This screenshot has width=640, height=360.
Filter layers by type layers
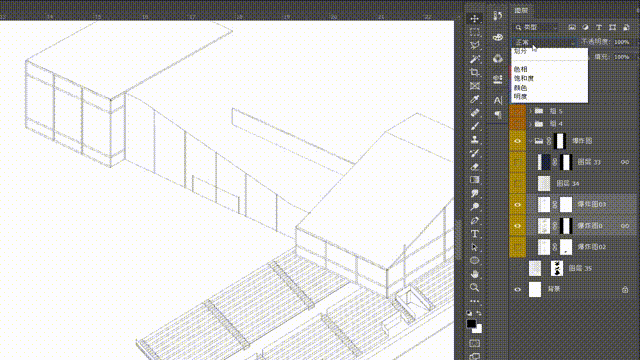(599, 27)
